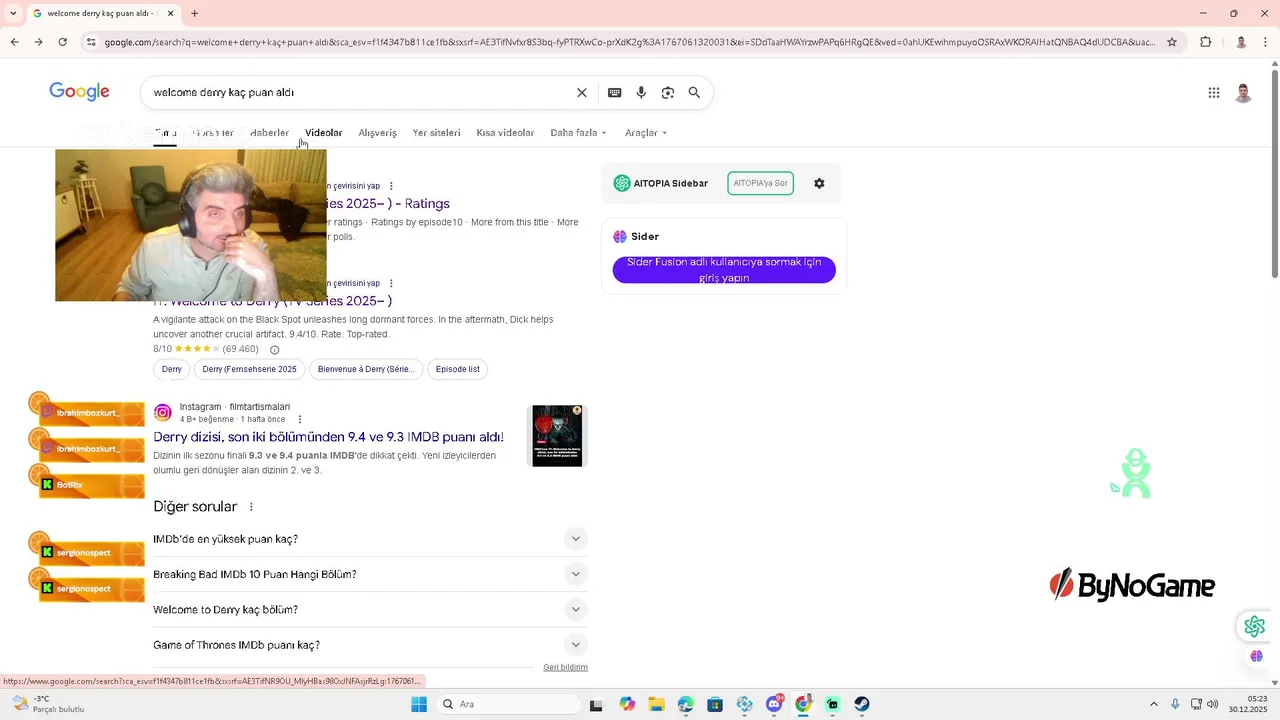Viewport: 1280px width, 720px height.
Task: View site information in the address bar
Action: point(91,42)
